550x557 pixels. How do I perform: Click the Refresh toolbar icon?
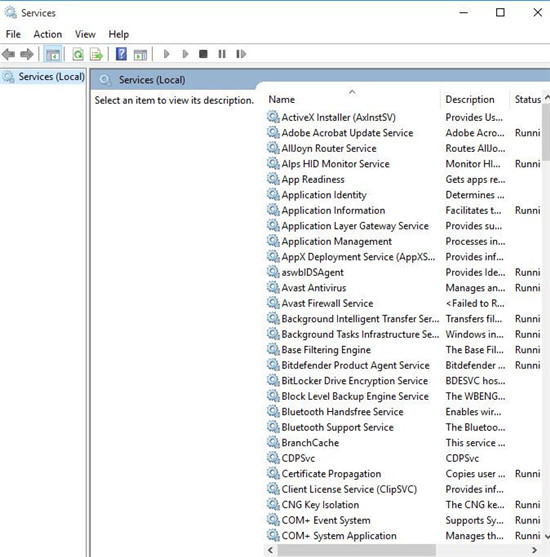point(78,54)
